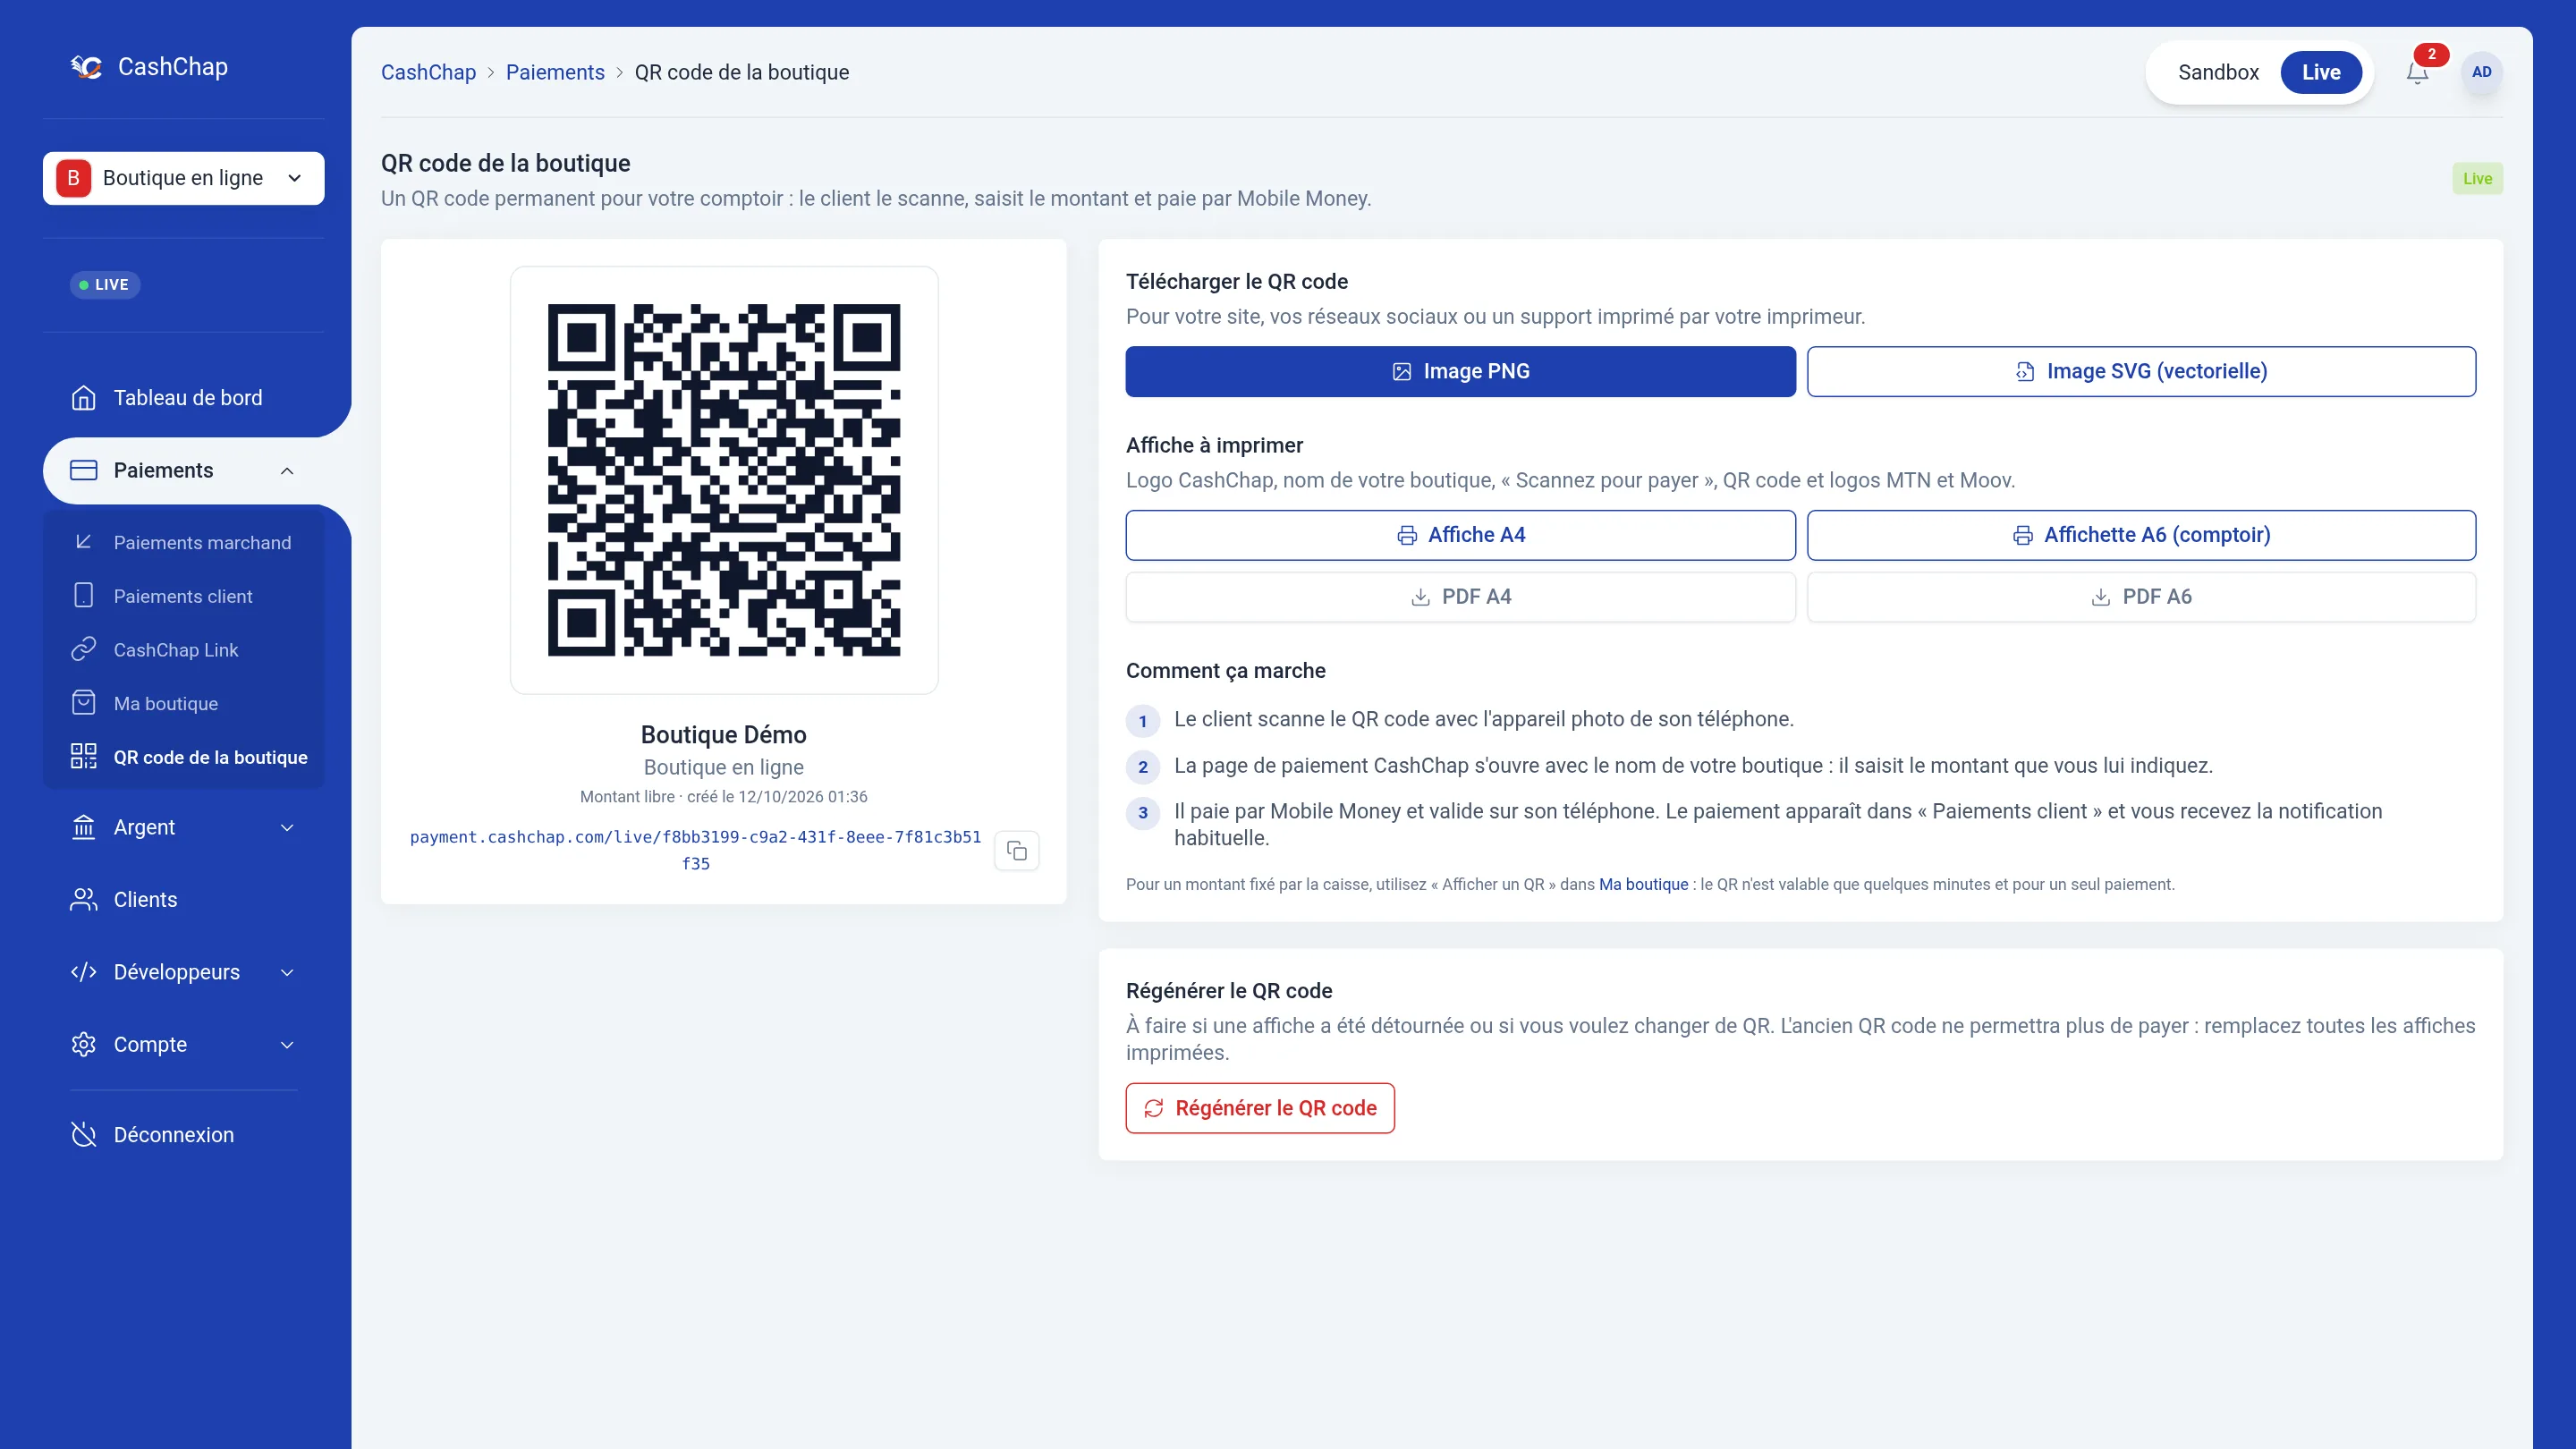Click the green Live badge near title

pyautogui.click(x=2477, y=179)
